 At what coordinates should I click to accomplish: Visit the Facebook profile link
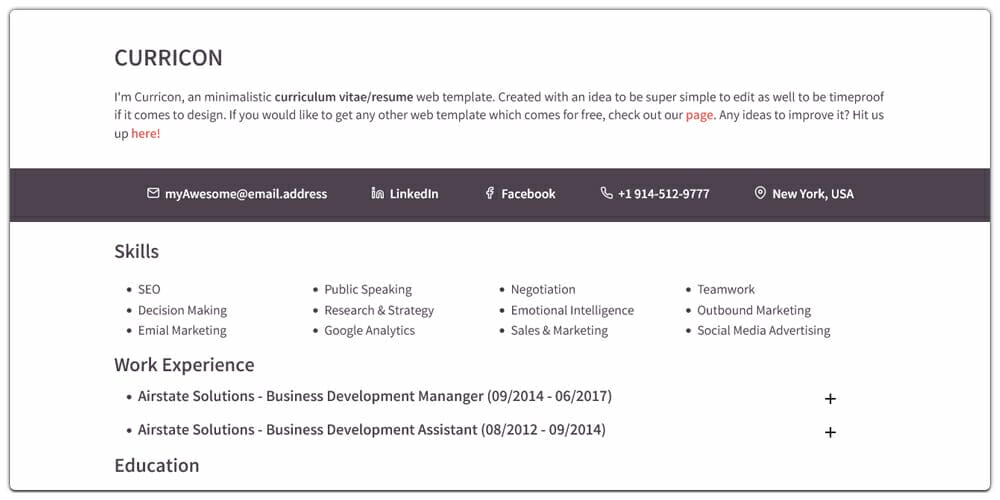[528, 194]
